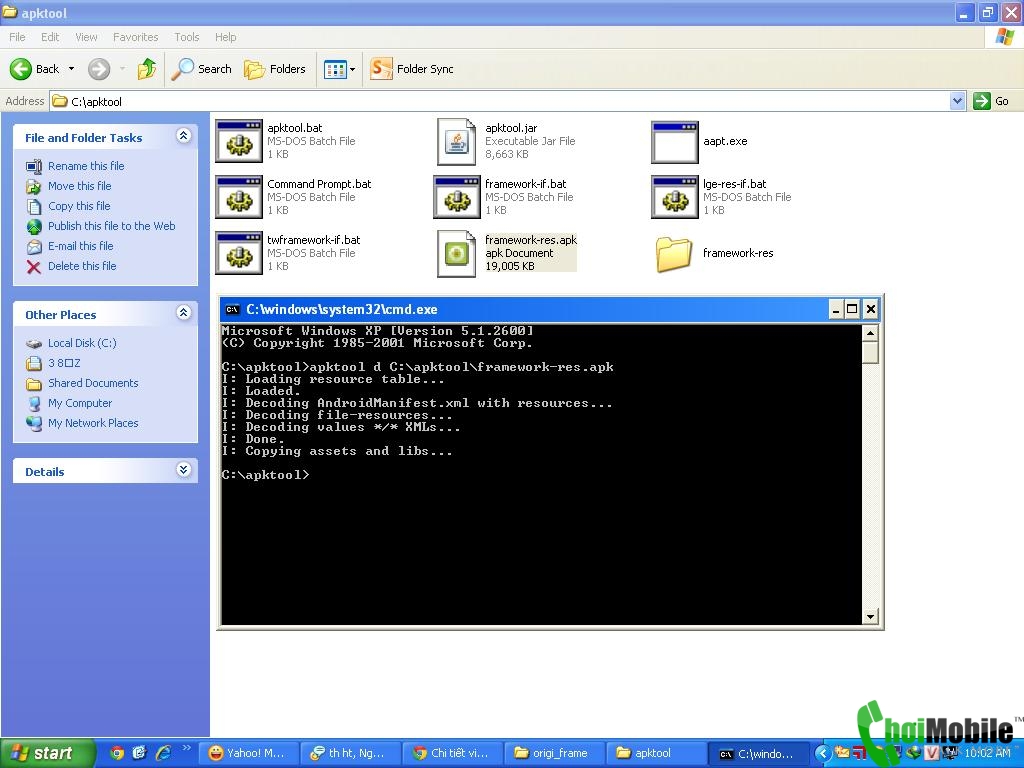Viewport: 1024px width, 768px height.
Task: Open the Help menu
Action: pos(225,37)
